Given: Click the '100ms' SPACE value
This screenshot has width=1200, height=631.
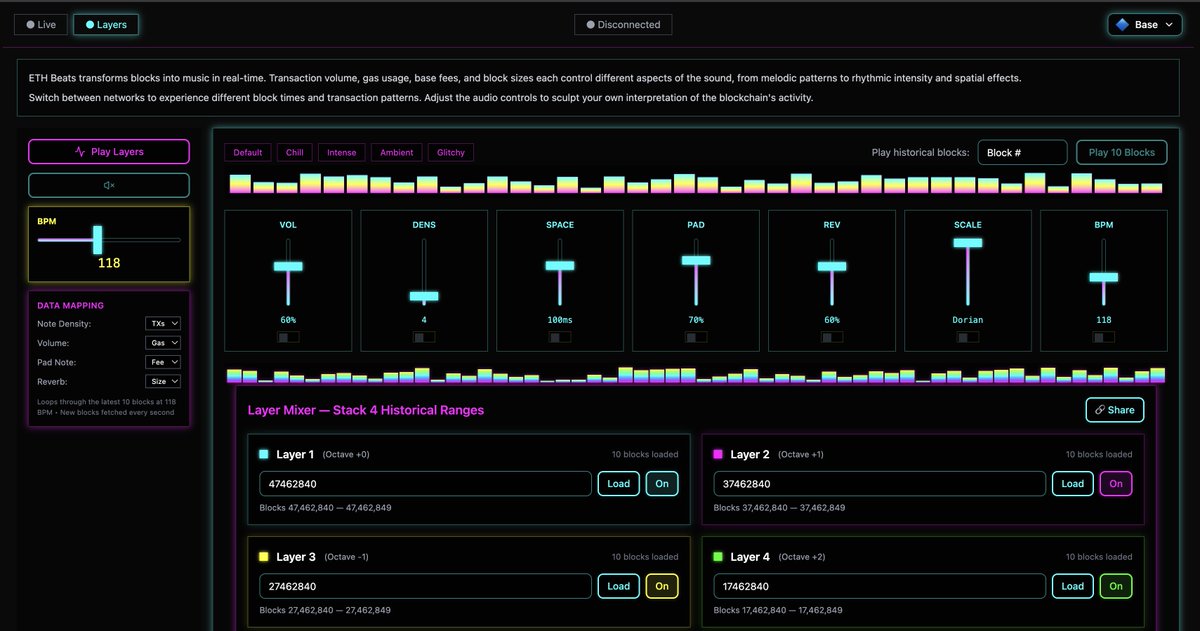Looking at the screenshot, I should tap(560, 320).
